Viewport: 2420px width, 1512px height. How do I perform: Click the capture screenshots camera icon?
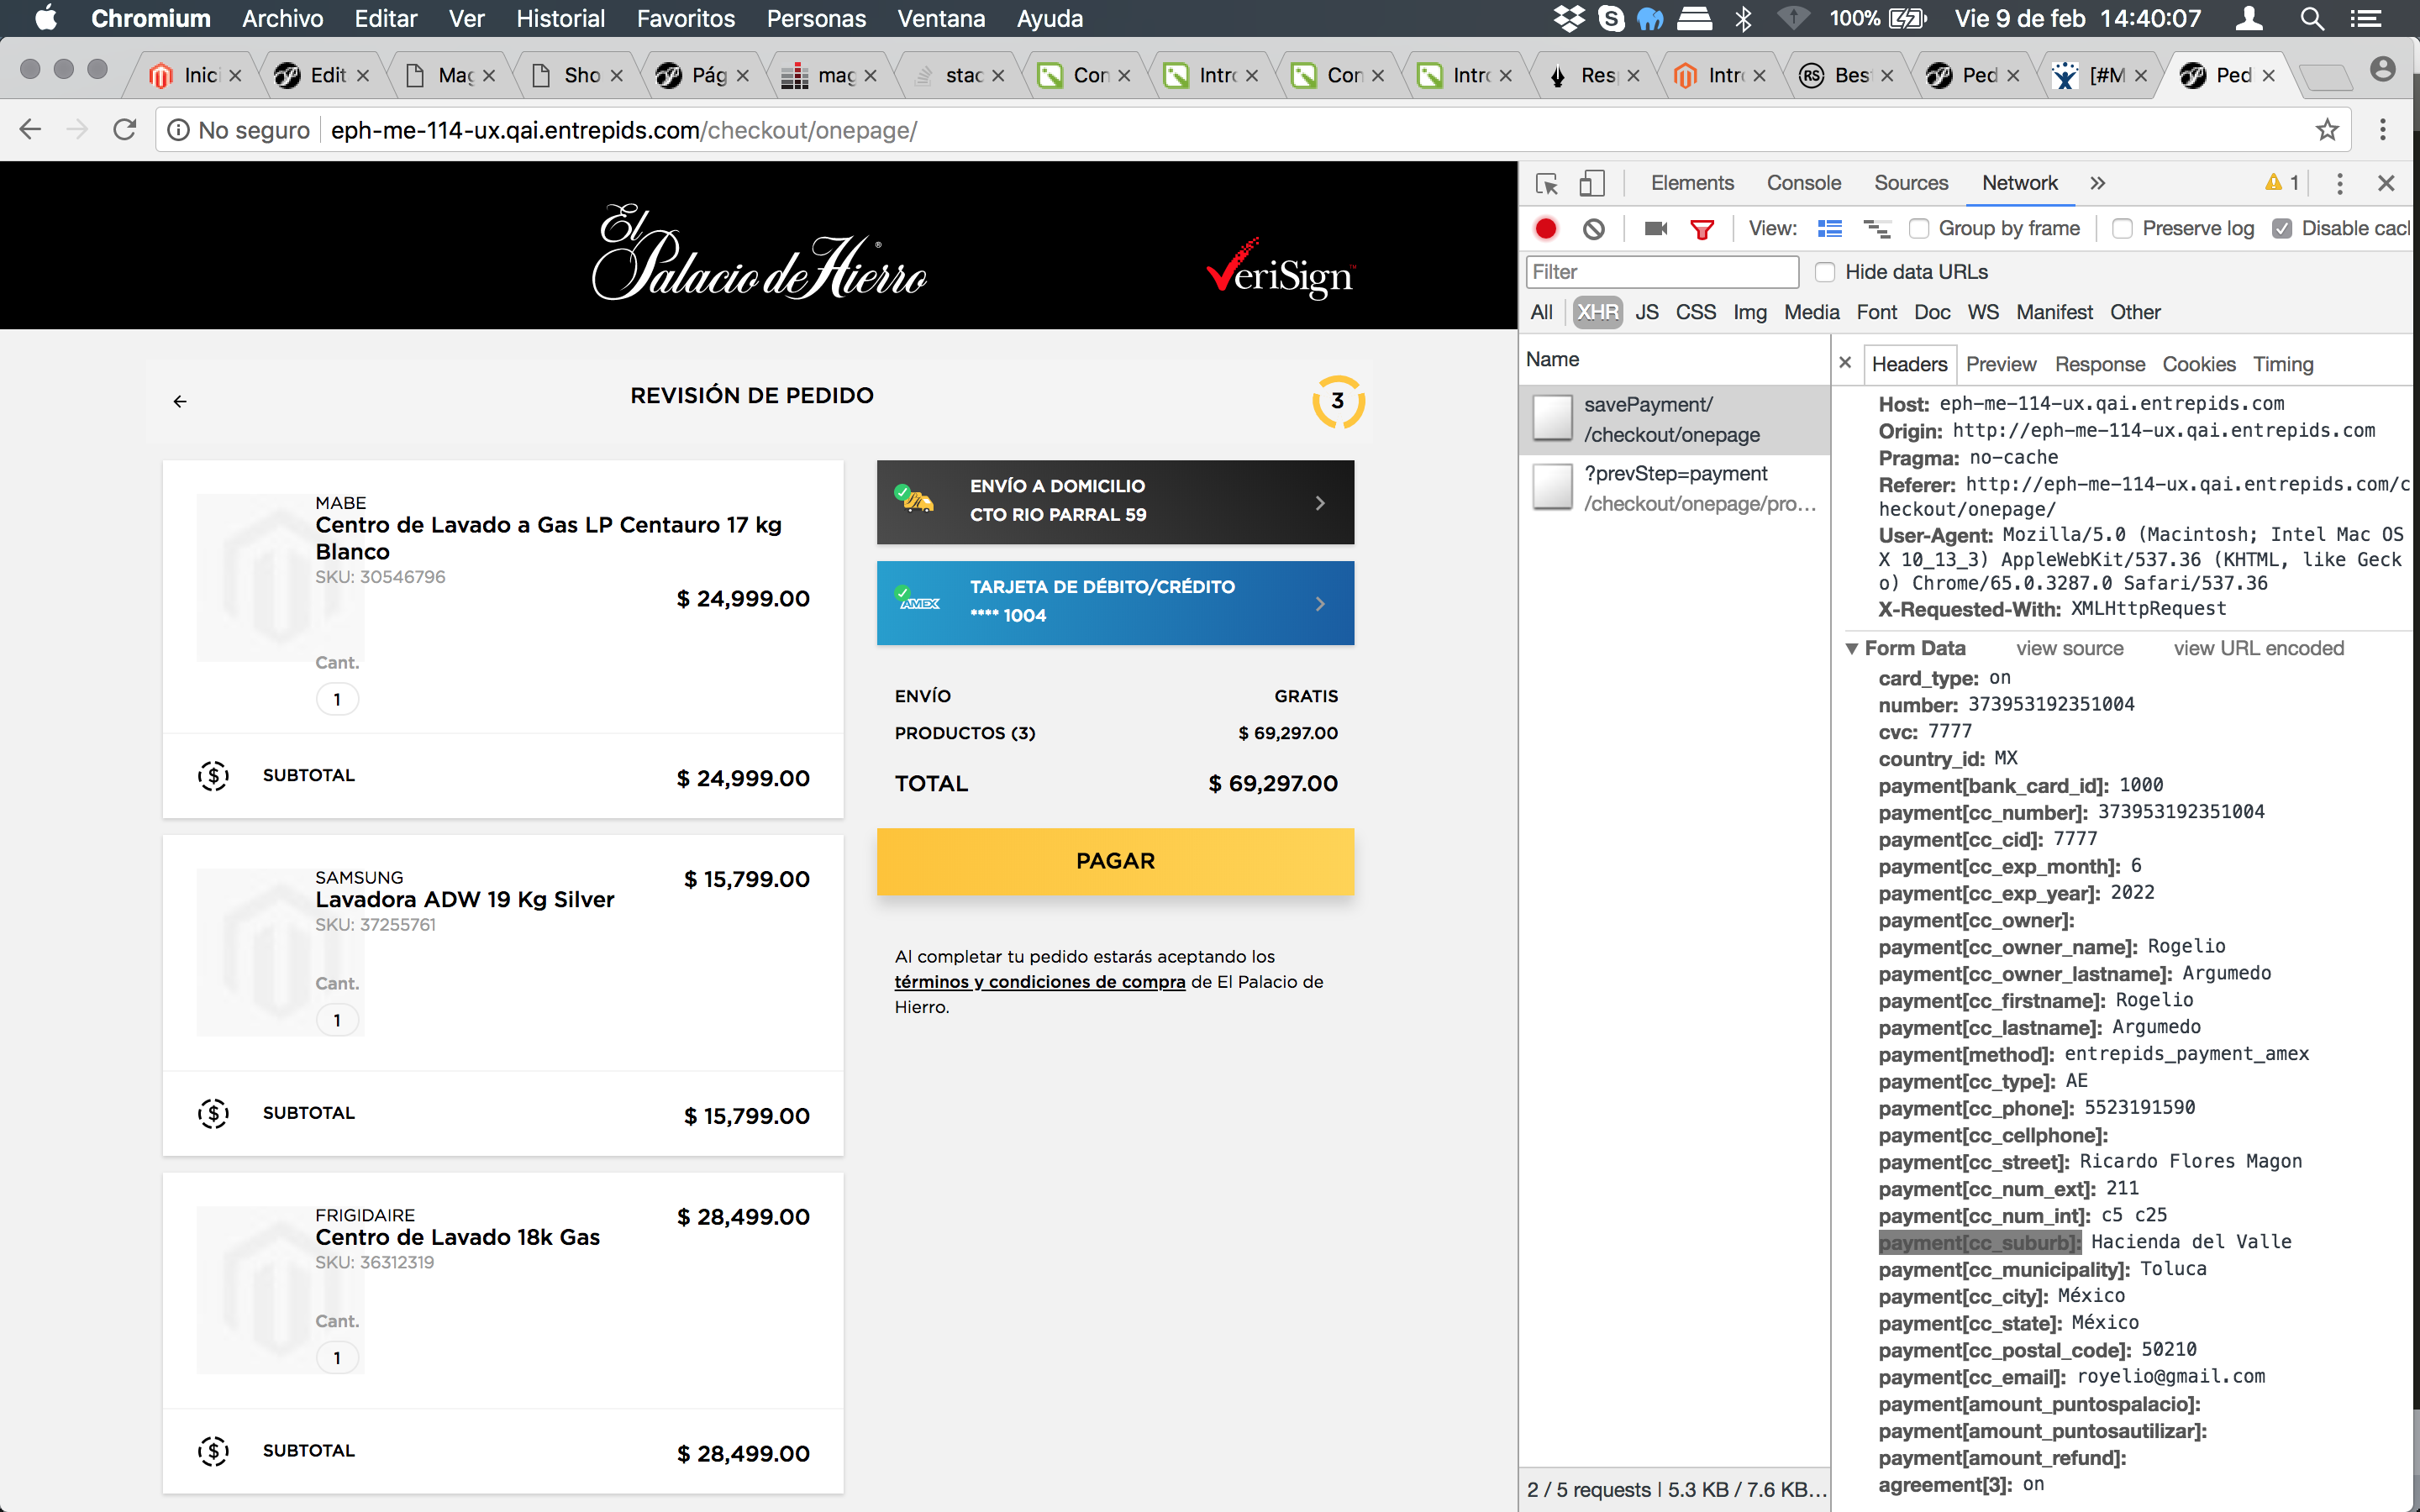1655,229
